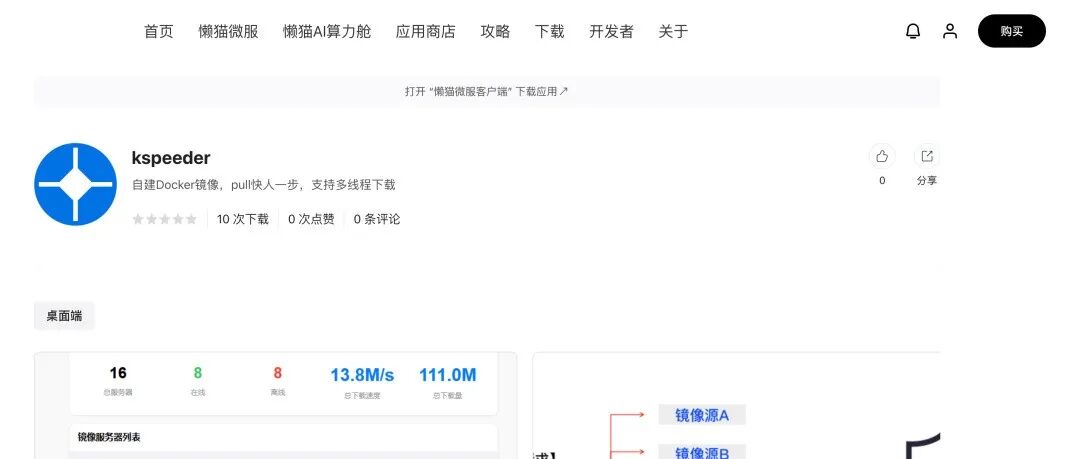Select the 桌面端 tab
The image size is (1080, 459).
pyautogui.click(x=64, y=316)
